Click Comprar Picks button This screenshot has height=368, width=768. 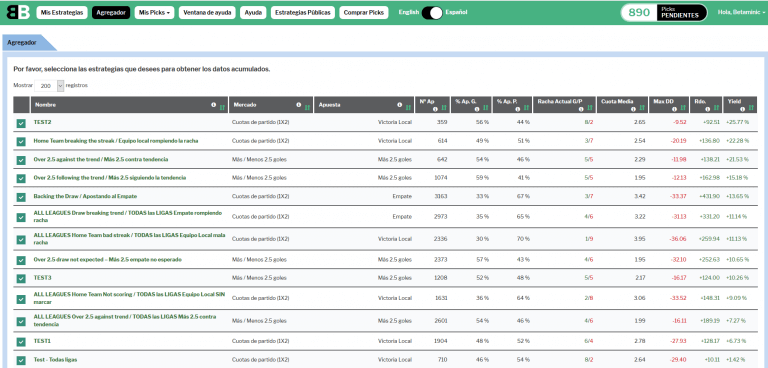363,13
